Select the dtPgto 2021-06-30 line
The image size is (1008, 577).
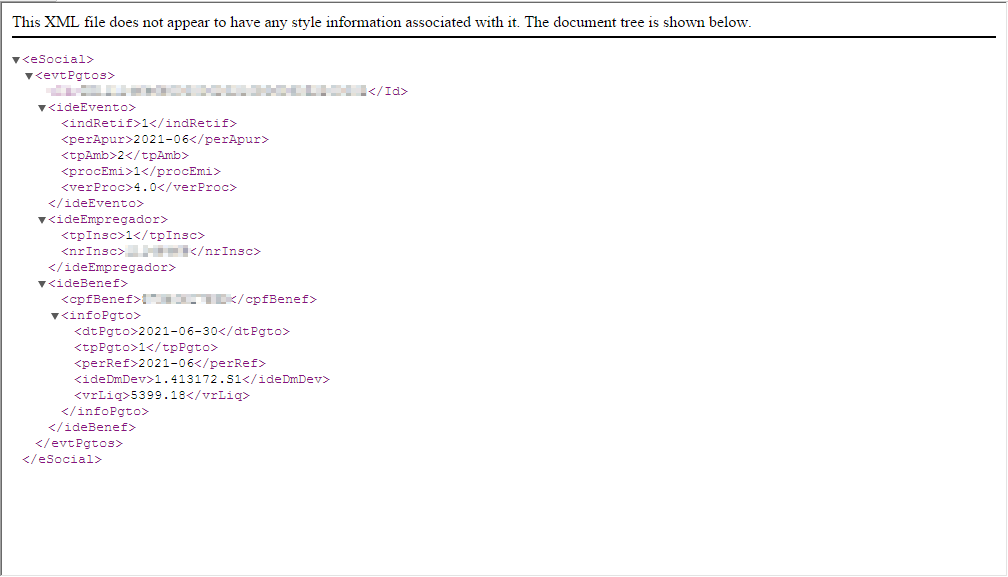(182, 332)
